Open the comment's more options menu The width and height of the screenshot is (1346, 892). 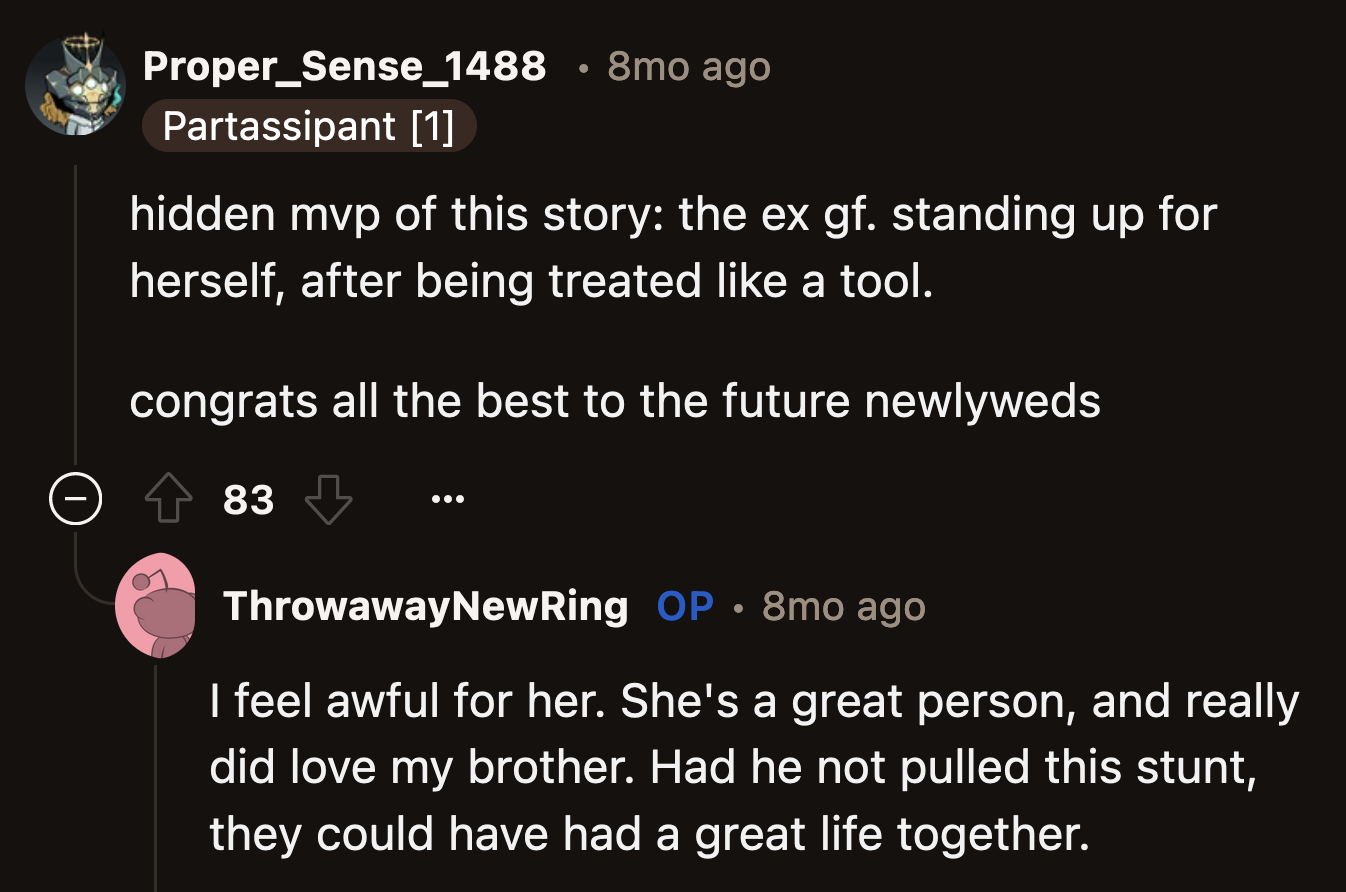coord(449,498)
